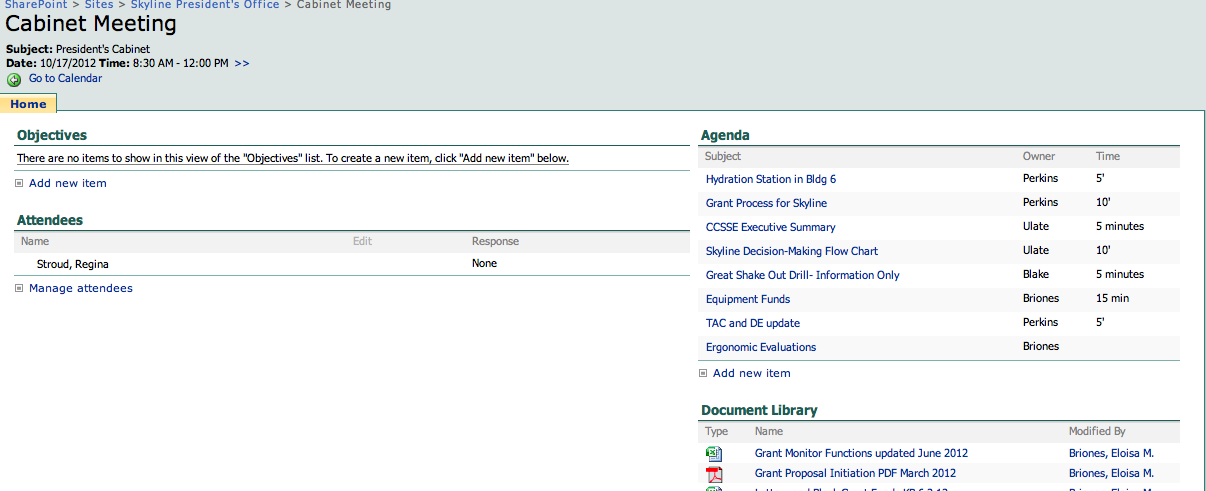The width and height of the screenshot is (1206, 491).
Task: Click the small icon beside Agenda Add new item
Action: coord(703,374)
